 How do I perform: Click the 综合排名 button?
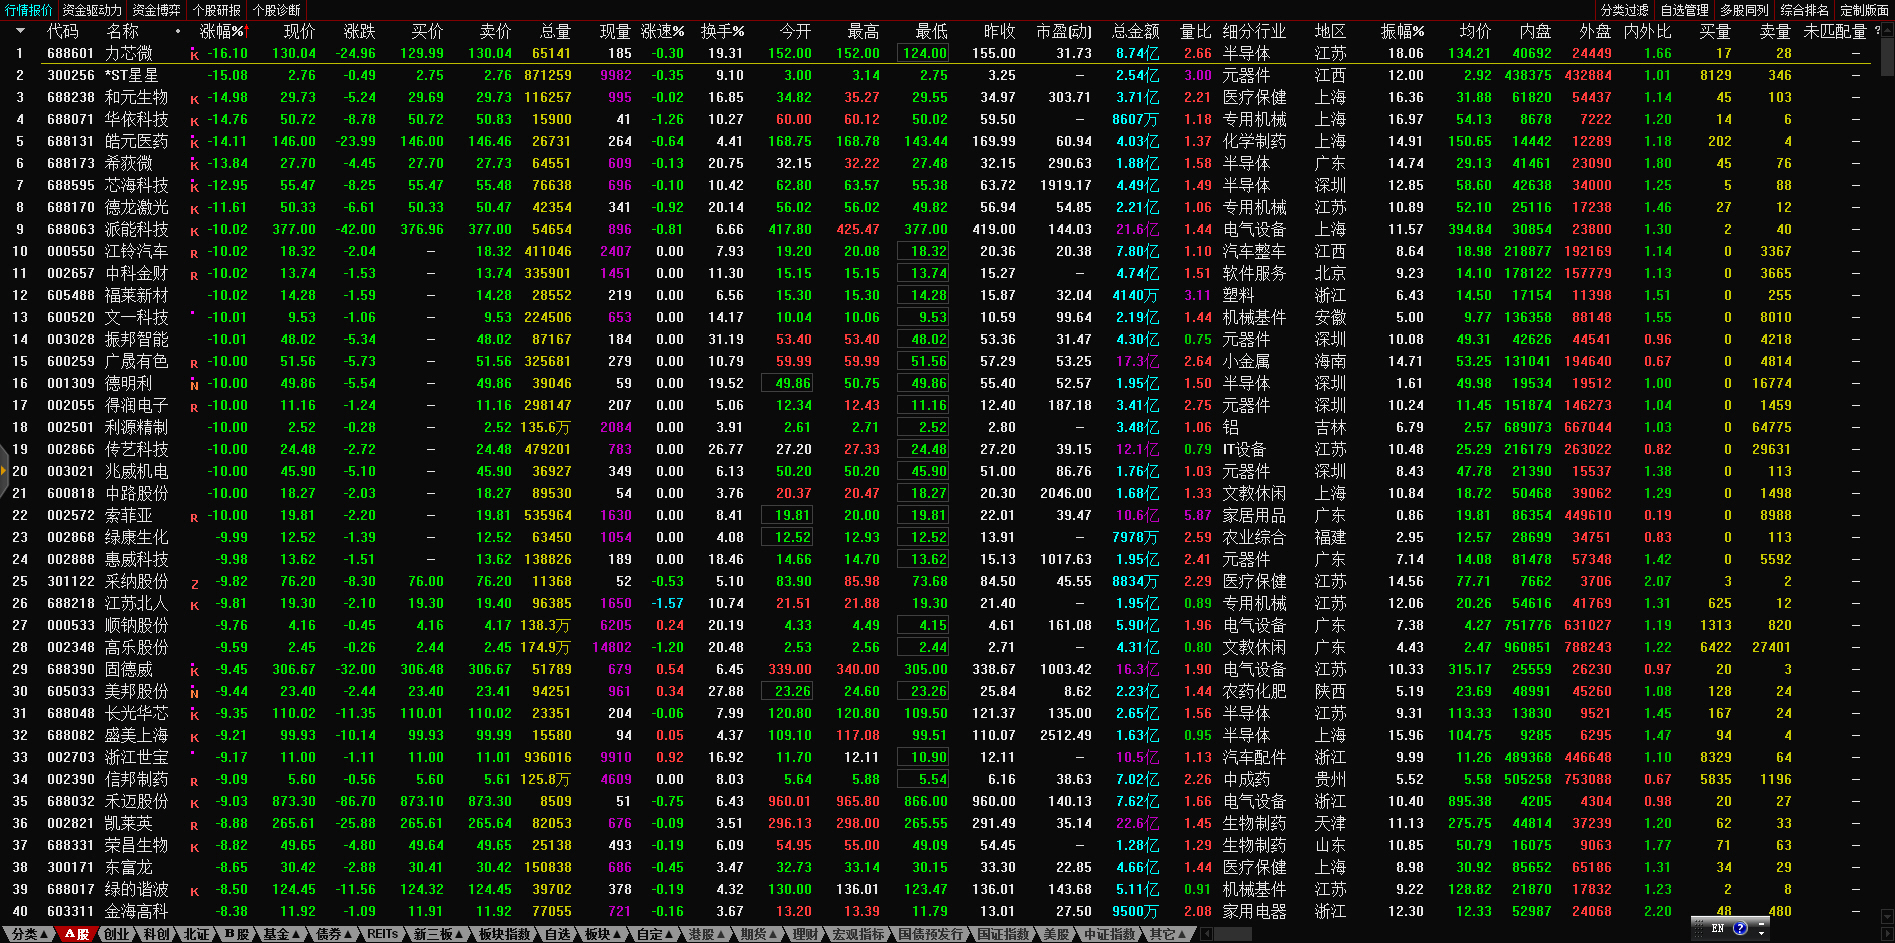pos(1805,10)
